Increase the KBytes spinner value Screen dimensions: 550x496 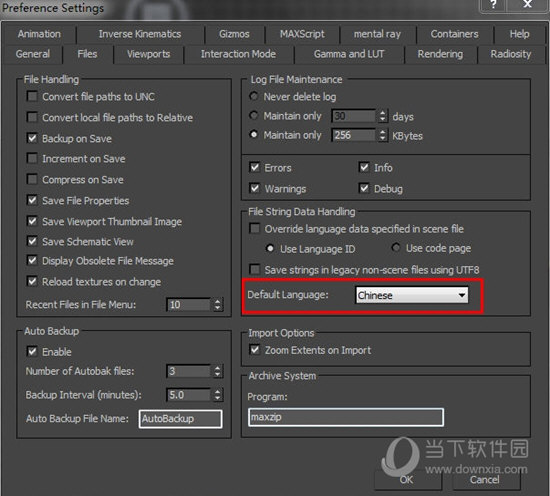point(383,132)
